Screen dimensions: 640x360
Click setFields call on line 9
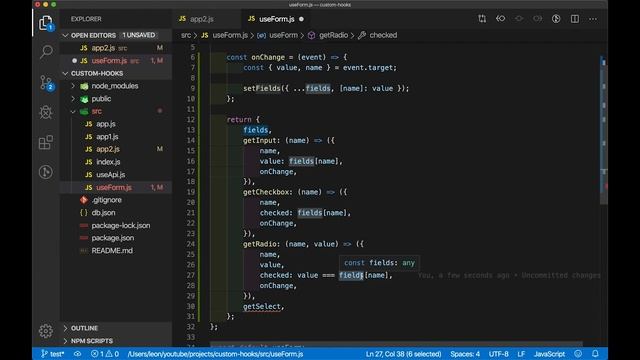click(x=262, y=89)
